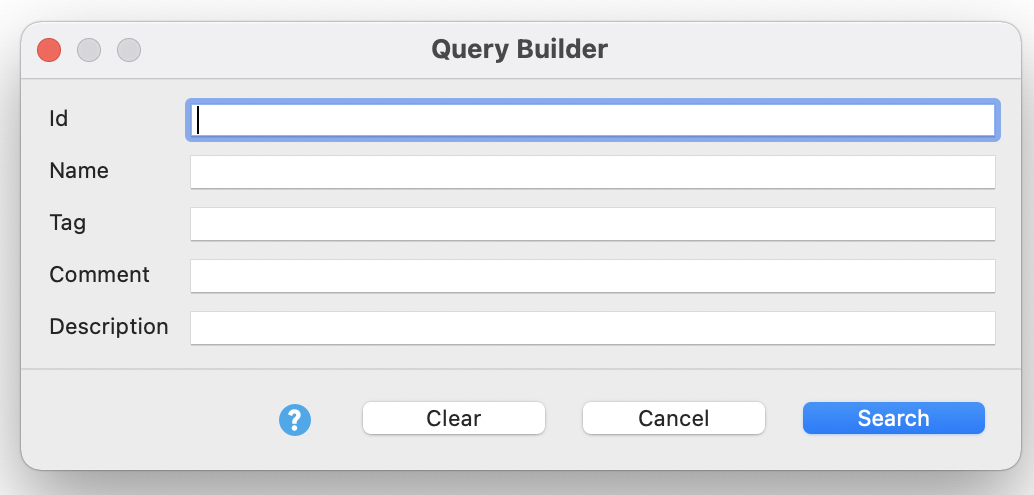Click the Tag field label
1034x495 pixels.
68,223
